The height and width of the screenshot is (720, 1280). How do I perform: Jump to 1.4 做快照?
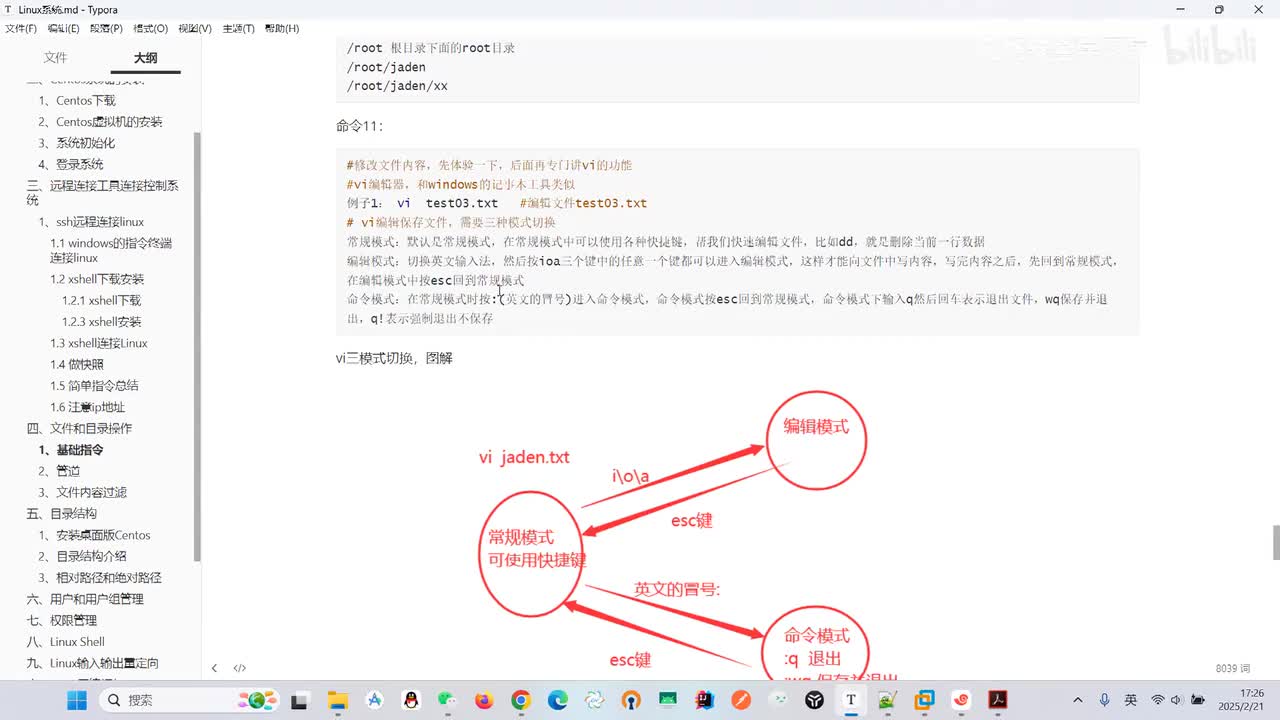[77, 364]
